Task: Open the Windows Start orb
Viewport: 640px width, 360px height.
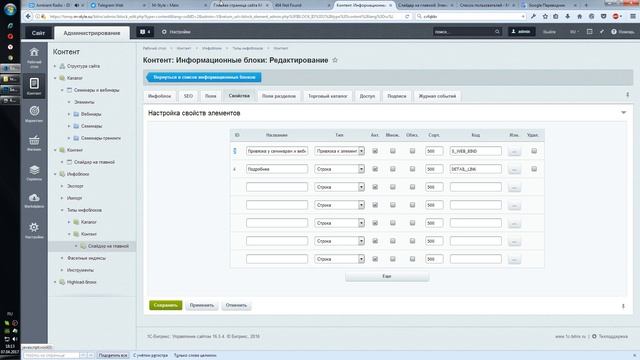Action: tap(10, 8)
